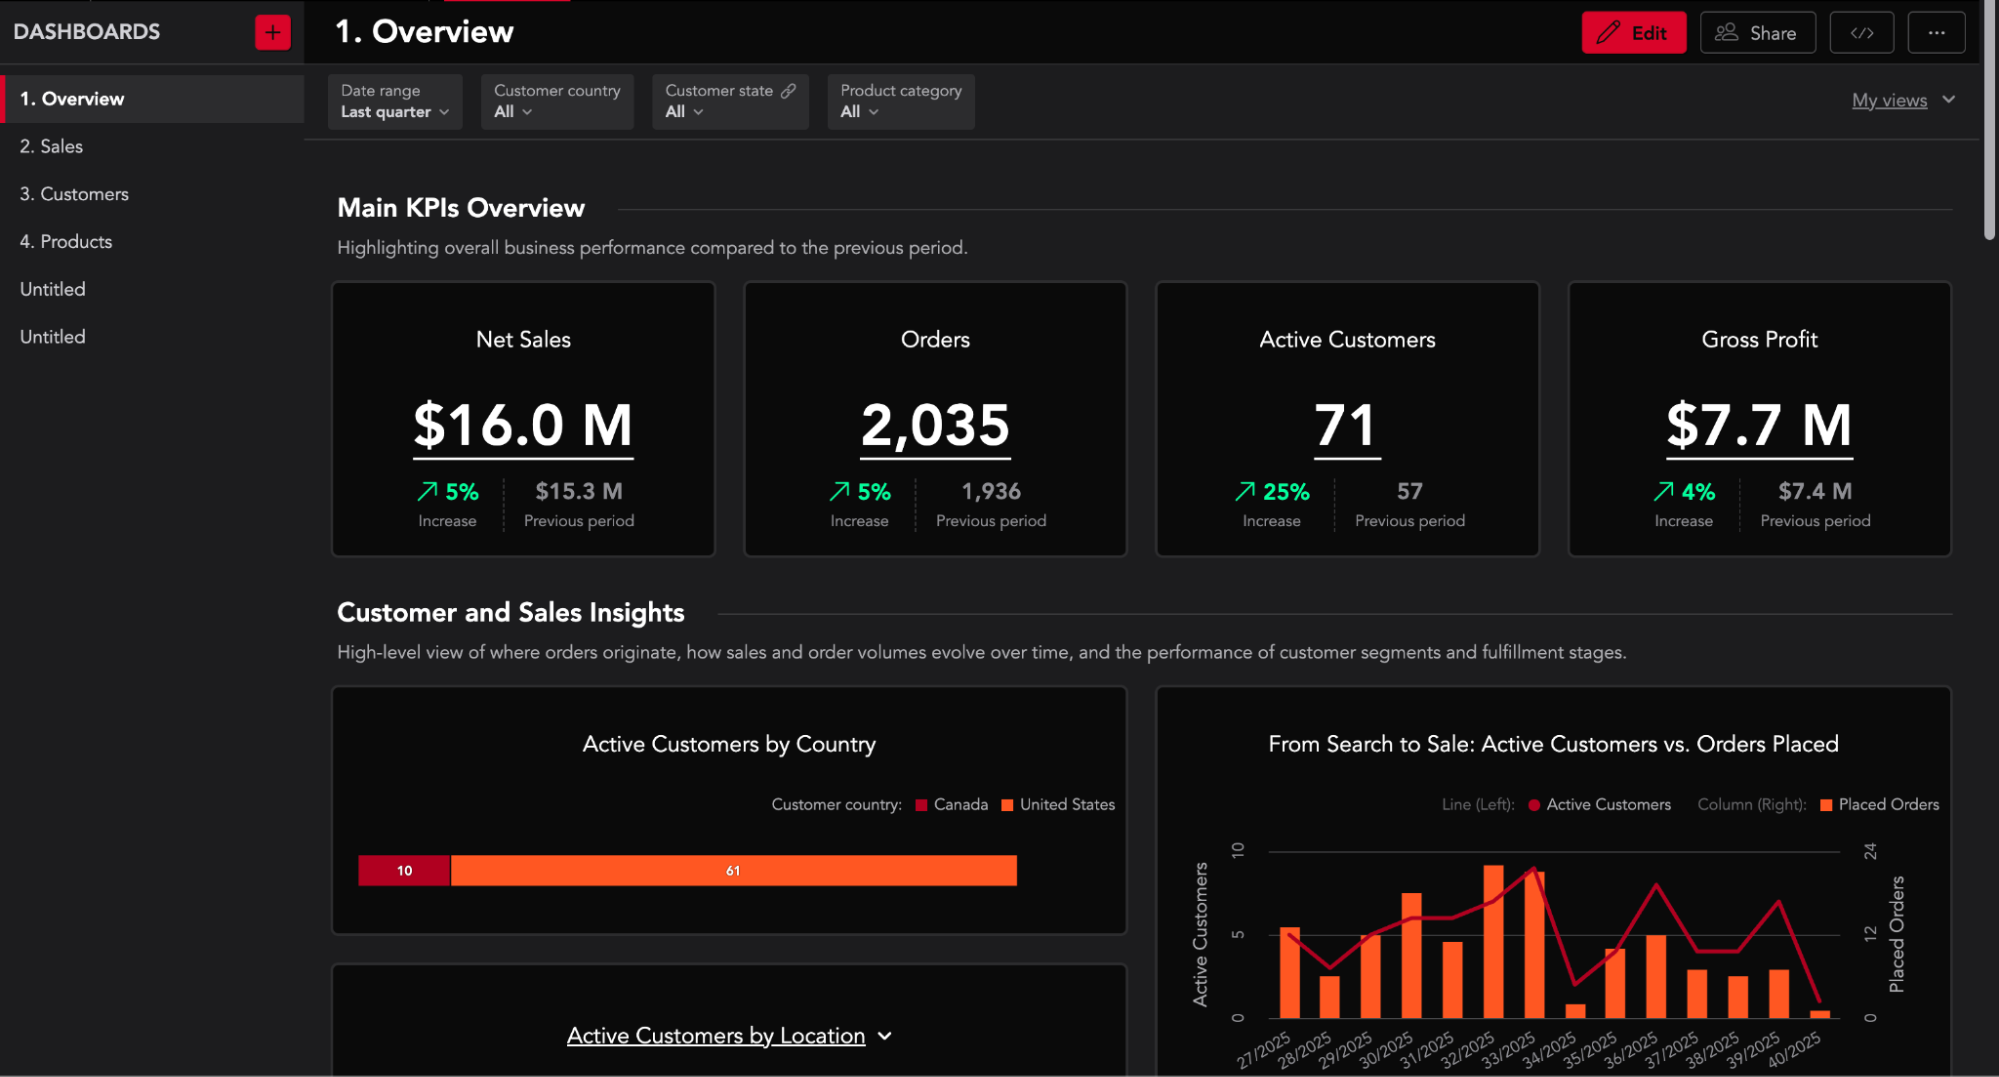1999x1077 pixels.
Task: Expand the Product category filter dropdown
Action: 858,111
